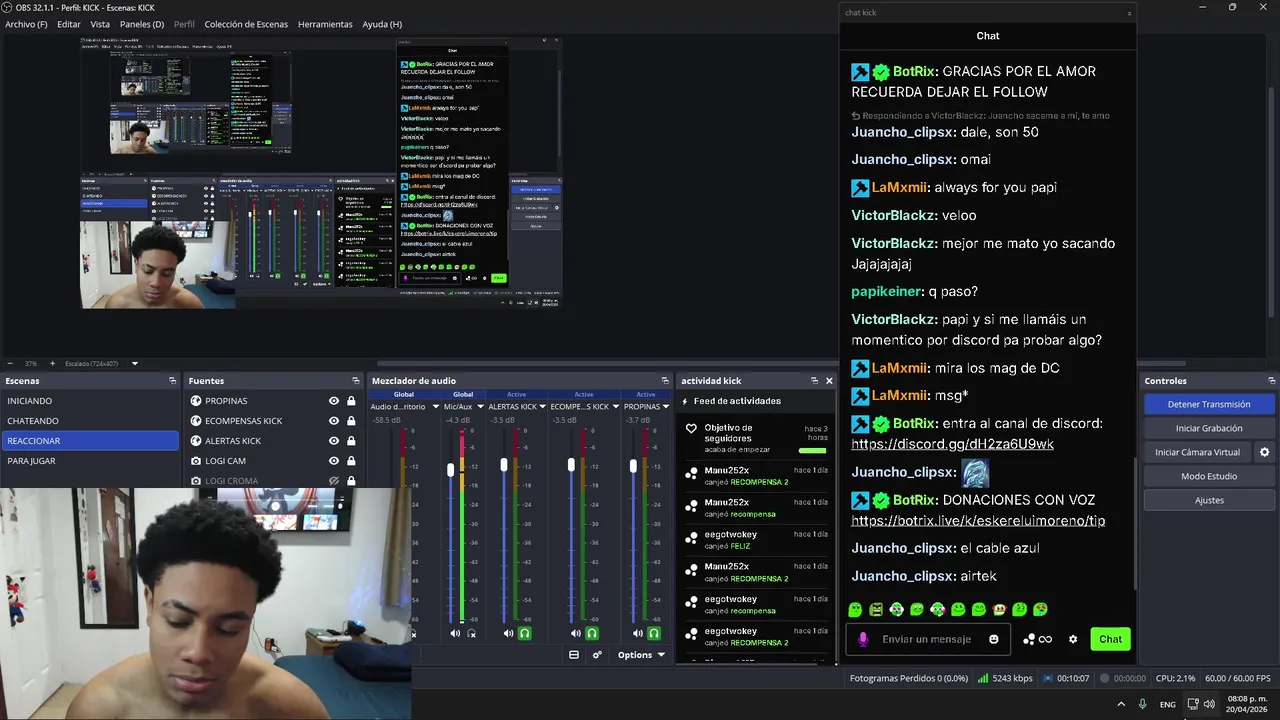Open the Paneles menu
Screen dimensions: 1280x720
coord(142,24)
